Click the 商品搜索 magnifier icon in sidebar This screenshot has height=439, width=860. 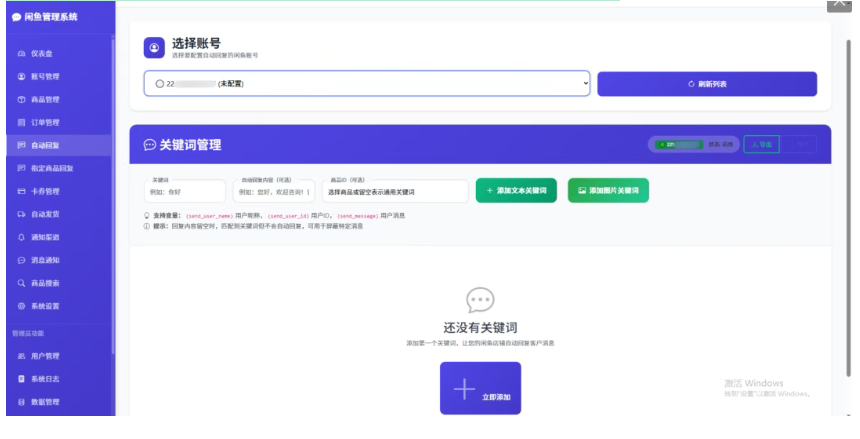click(21, 283)
